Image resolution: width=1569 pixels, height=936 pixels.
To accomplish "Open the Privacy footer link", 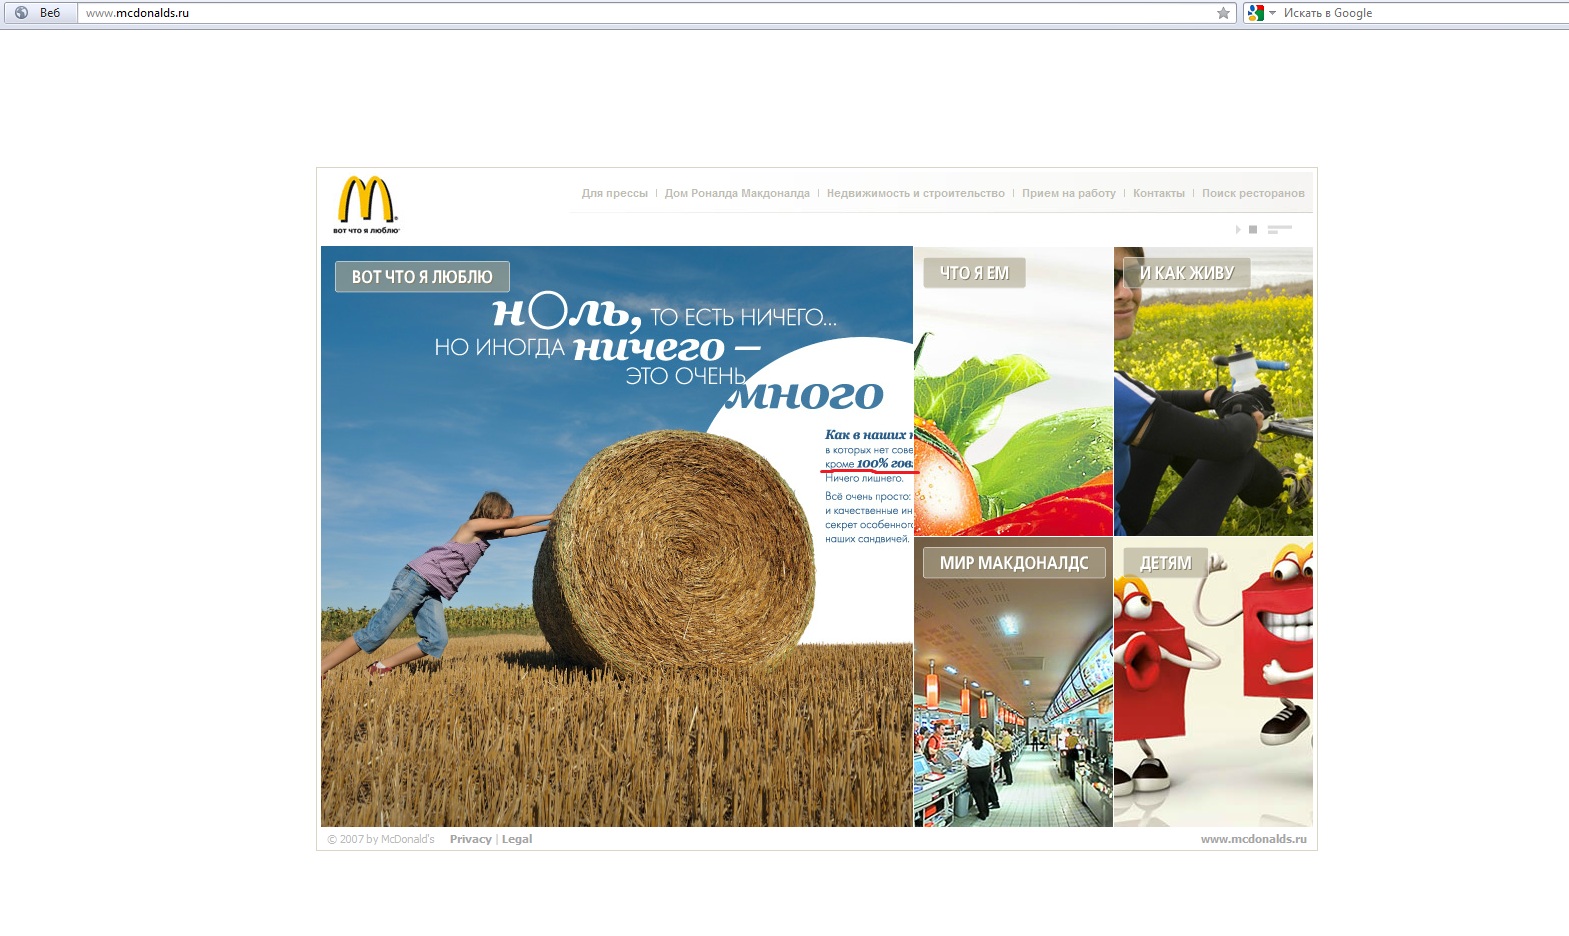I will 470,839.
